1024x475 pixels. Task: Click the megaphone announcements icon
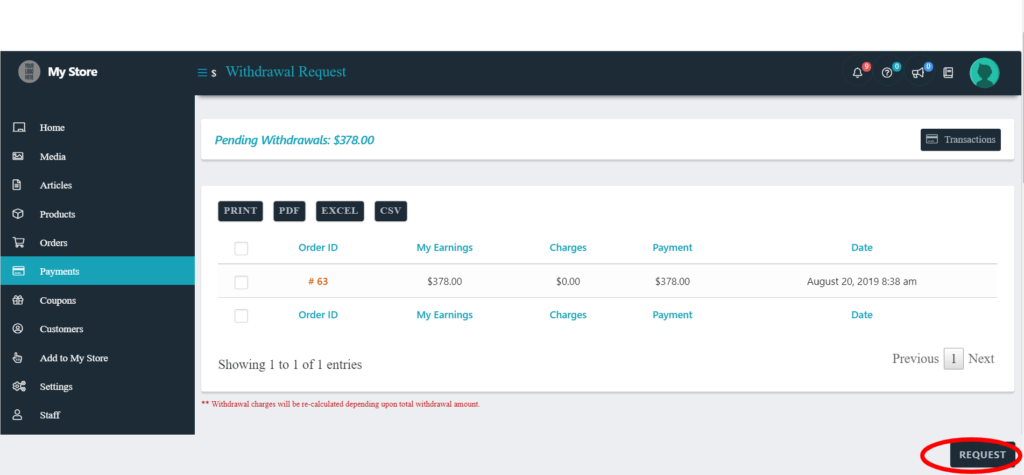(917, 73)
